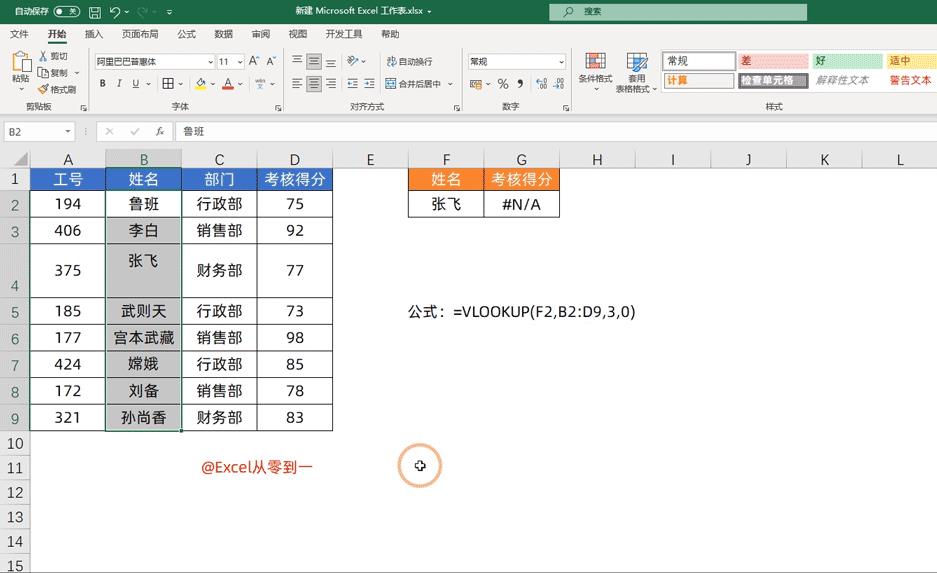The height and width of the screenshot is (573, 937).
Task: Switch to the Formulas (公式) tab
Action: 186,34
